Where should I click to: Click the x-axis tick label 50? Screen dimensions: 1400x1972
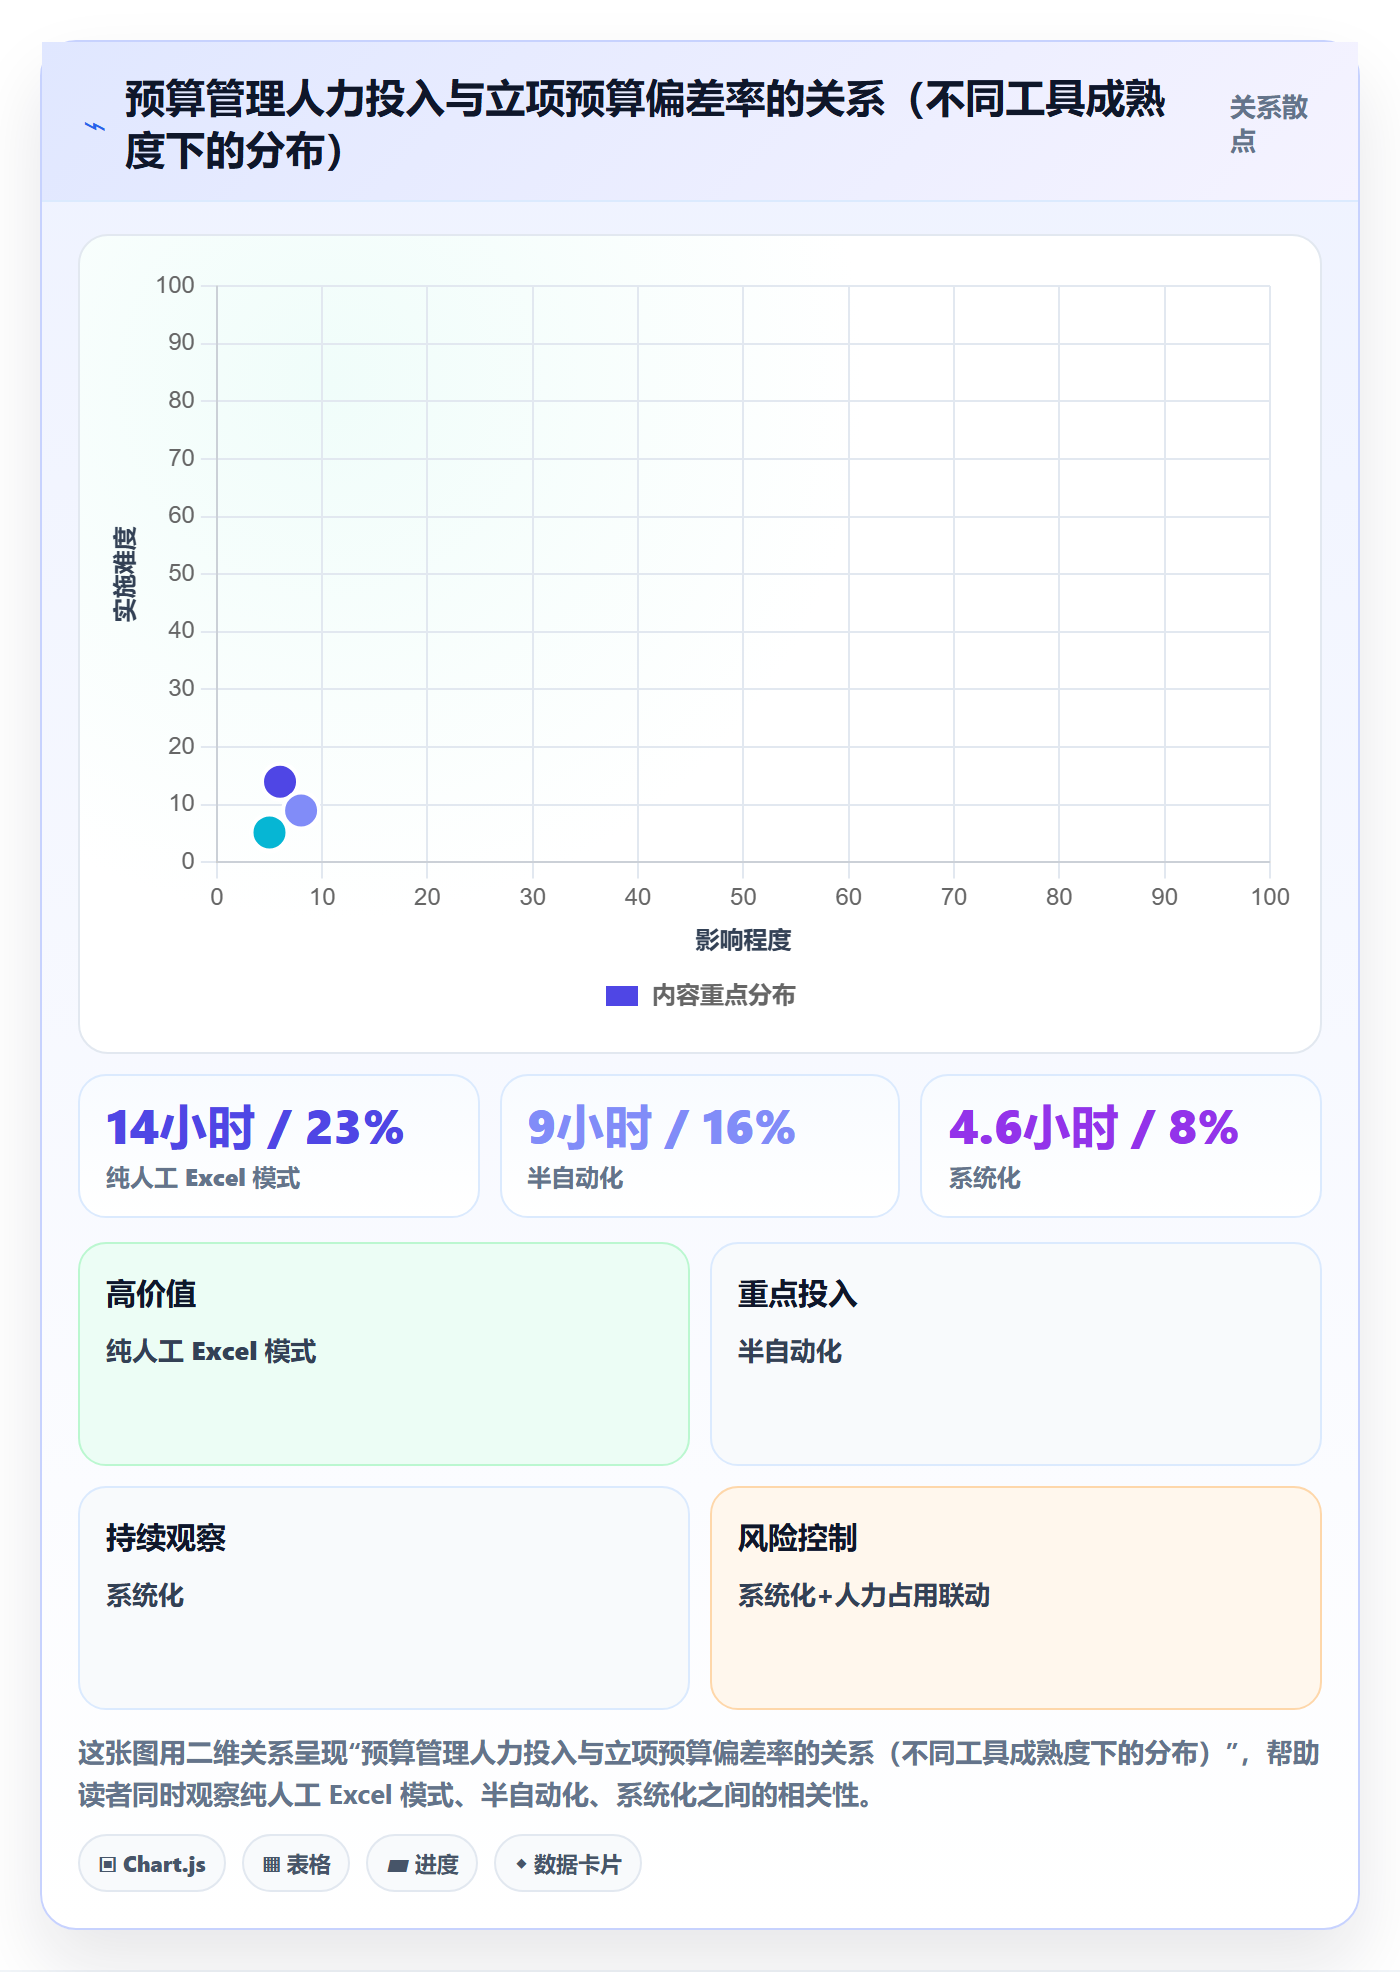[x=743, y=897]
